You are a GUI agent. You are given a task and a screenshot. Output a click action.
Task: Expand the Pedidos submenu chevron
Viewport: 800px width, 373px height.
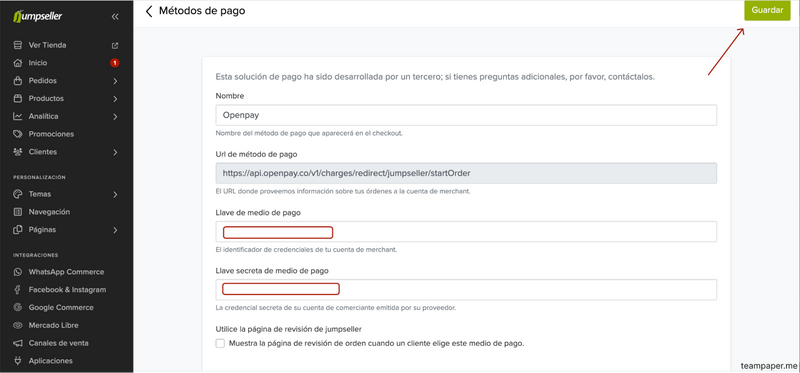coord(115,81)
